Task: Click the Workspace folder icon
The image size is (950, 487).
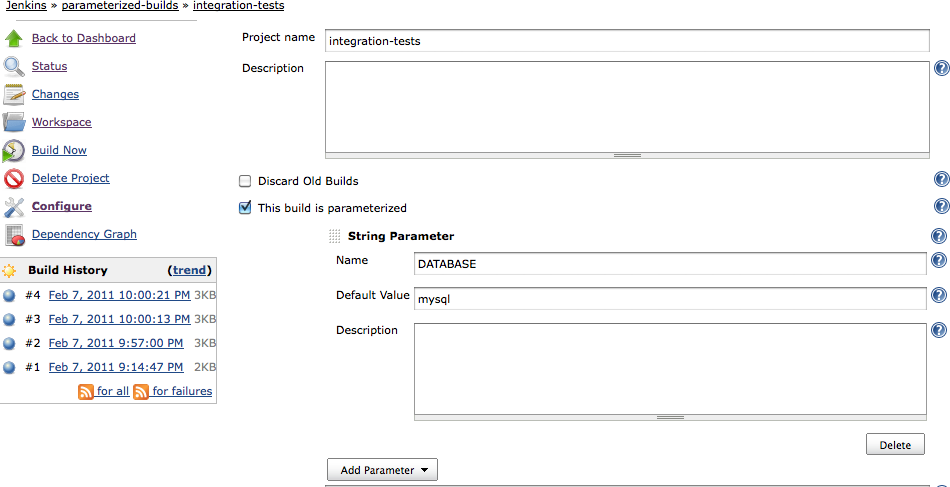Action: tap(13, 122)
